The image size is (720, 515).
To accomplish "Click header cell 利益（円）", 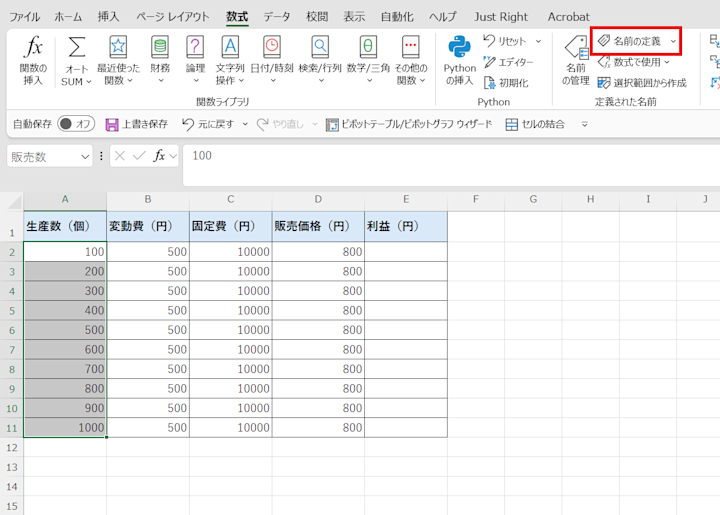I will 406,226.
